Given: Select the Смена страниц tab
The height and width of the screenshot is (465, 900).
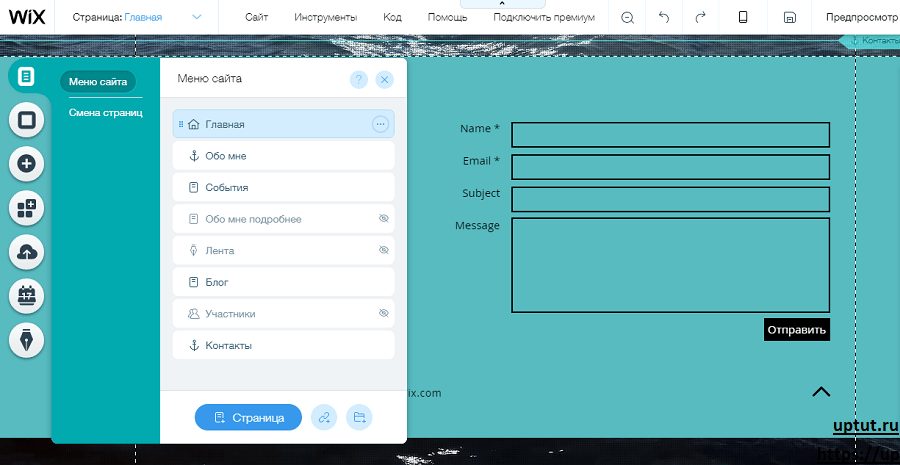Looking at the screenshot, I should pyautogui.click(x=105, y=113).
